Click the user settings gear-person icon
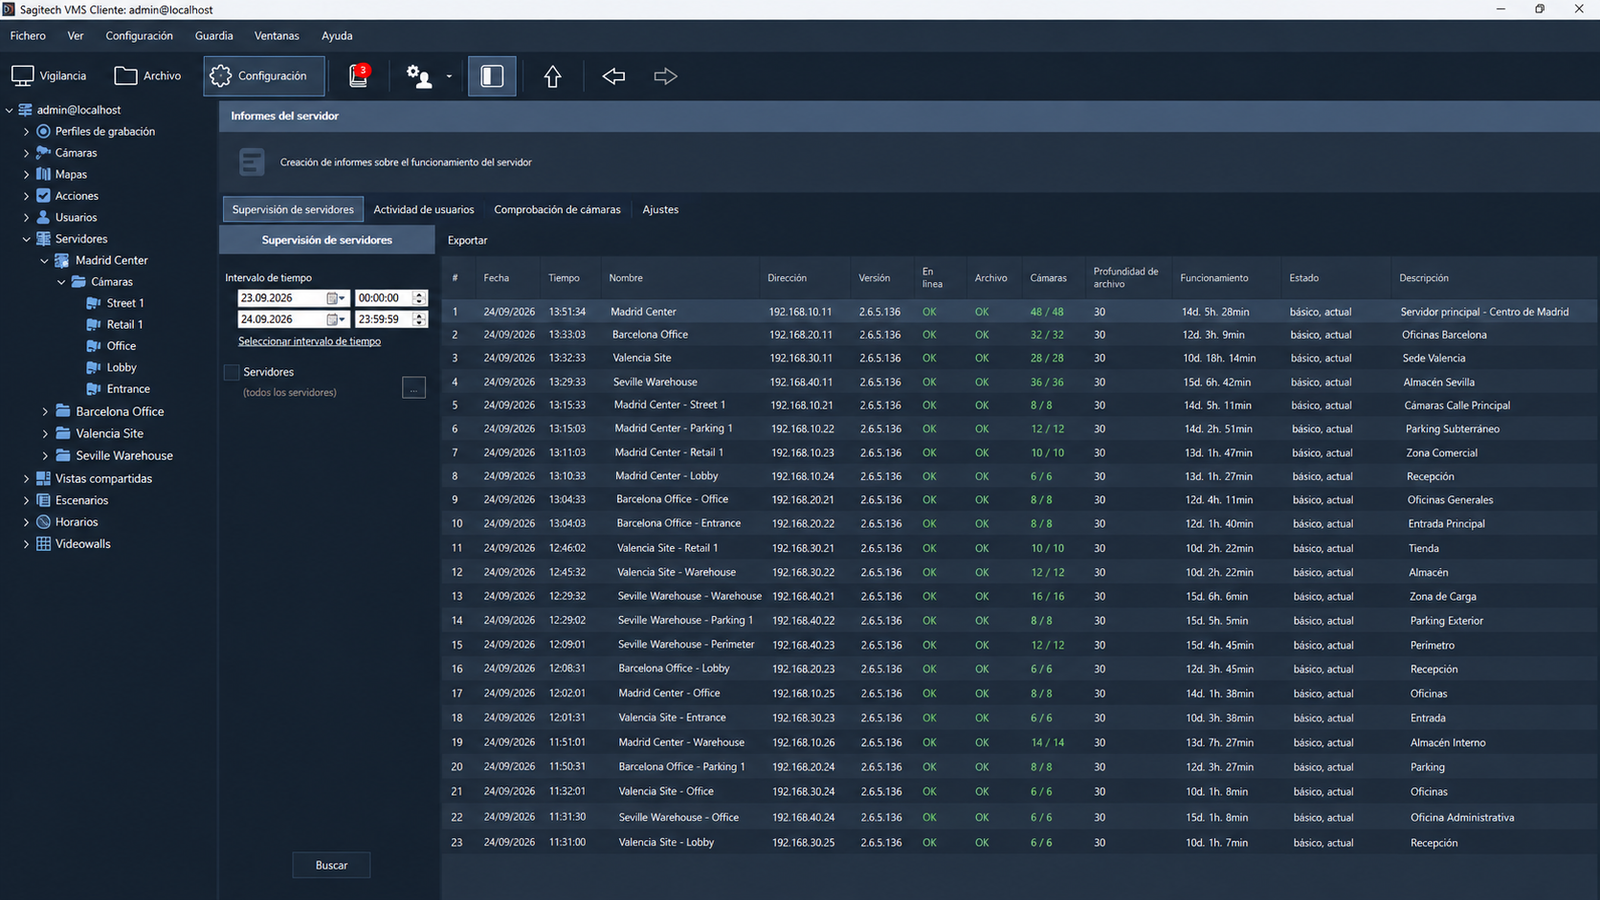The image size is (1600, 900). click(419, 76)
